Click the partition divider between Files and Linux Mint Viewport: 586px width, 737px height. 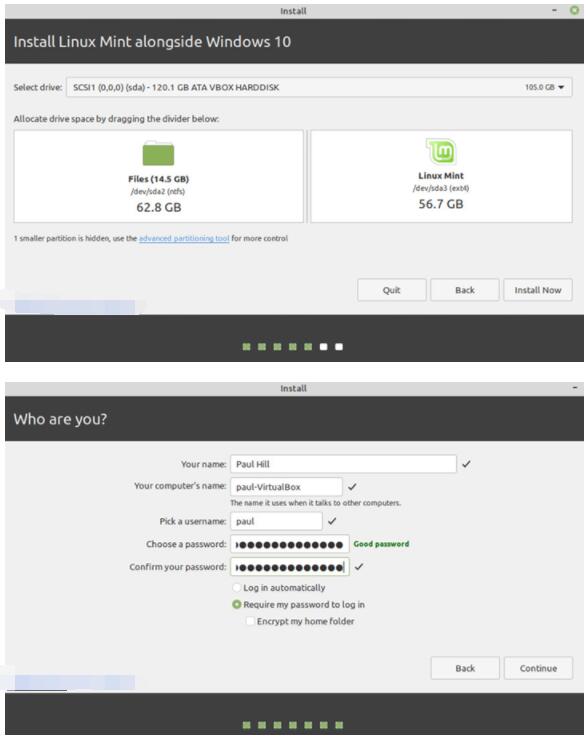coord(307,176)
